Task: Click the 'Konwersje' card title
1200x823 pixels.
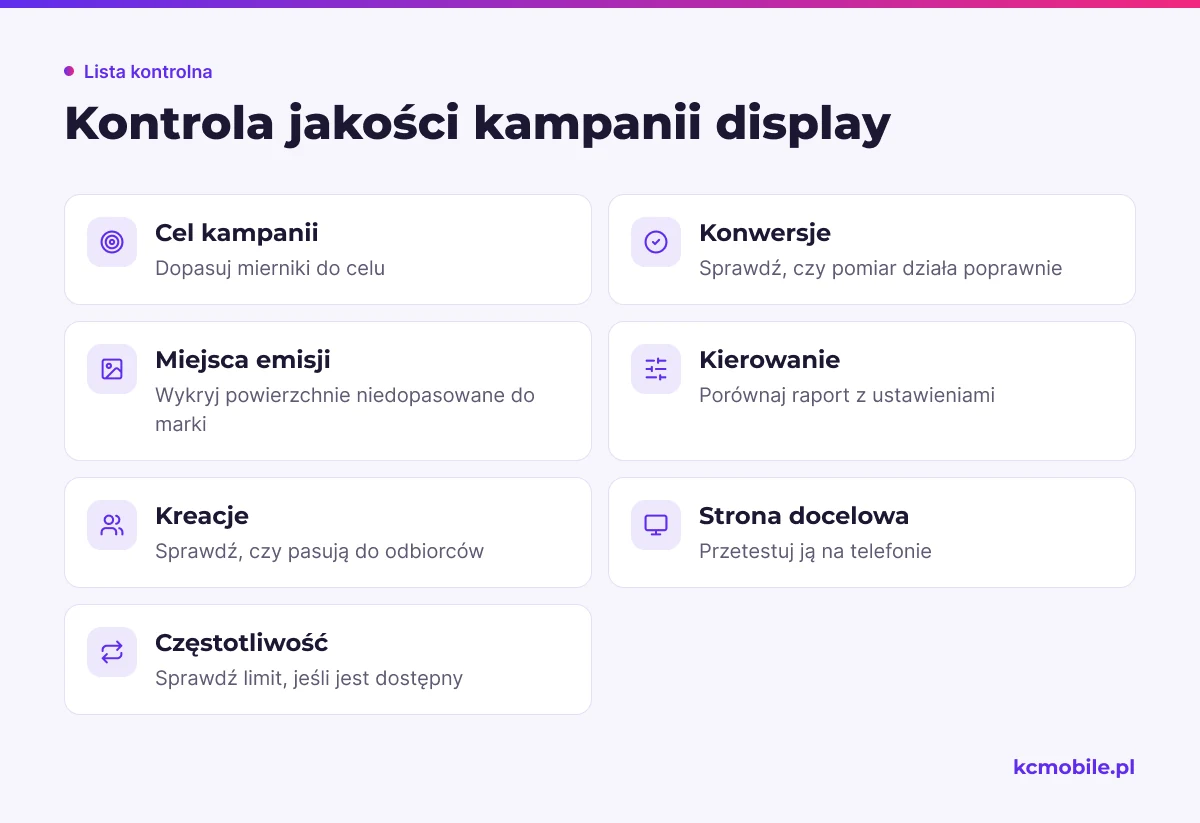Action: click(x=765, y=233)
